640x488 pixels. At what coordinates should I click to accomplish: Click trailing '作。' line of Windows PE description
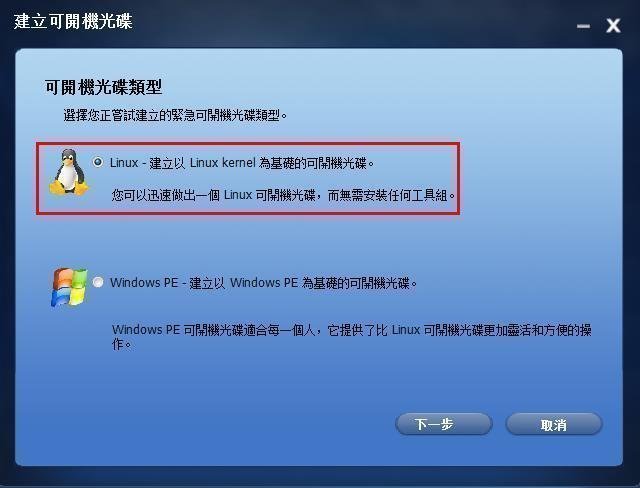pos(122,344)
